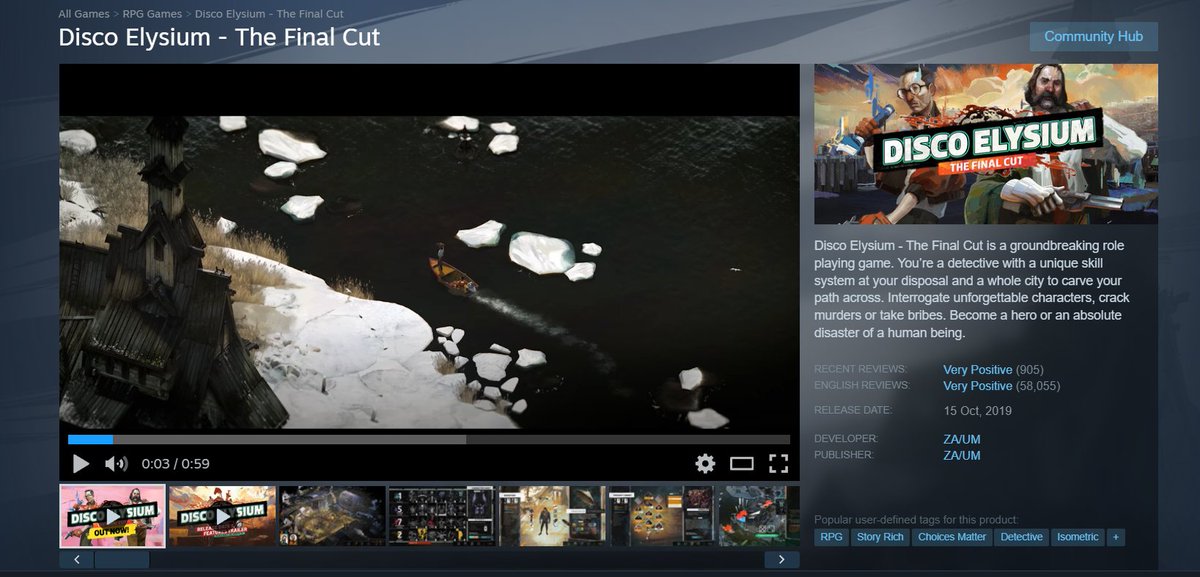Viewport: 1200px width, 577px height.
Task: Browse the Story Rich tag
Action: [881, 537]
